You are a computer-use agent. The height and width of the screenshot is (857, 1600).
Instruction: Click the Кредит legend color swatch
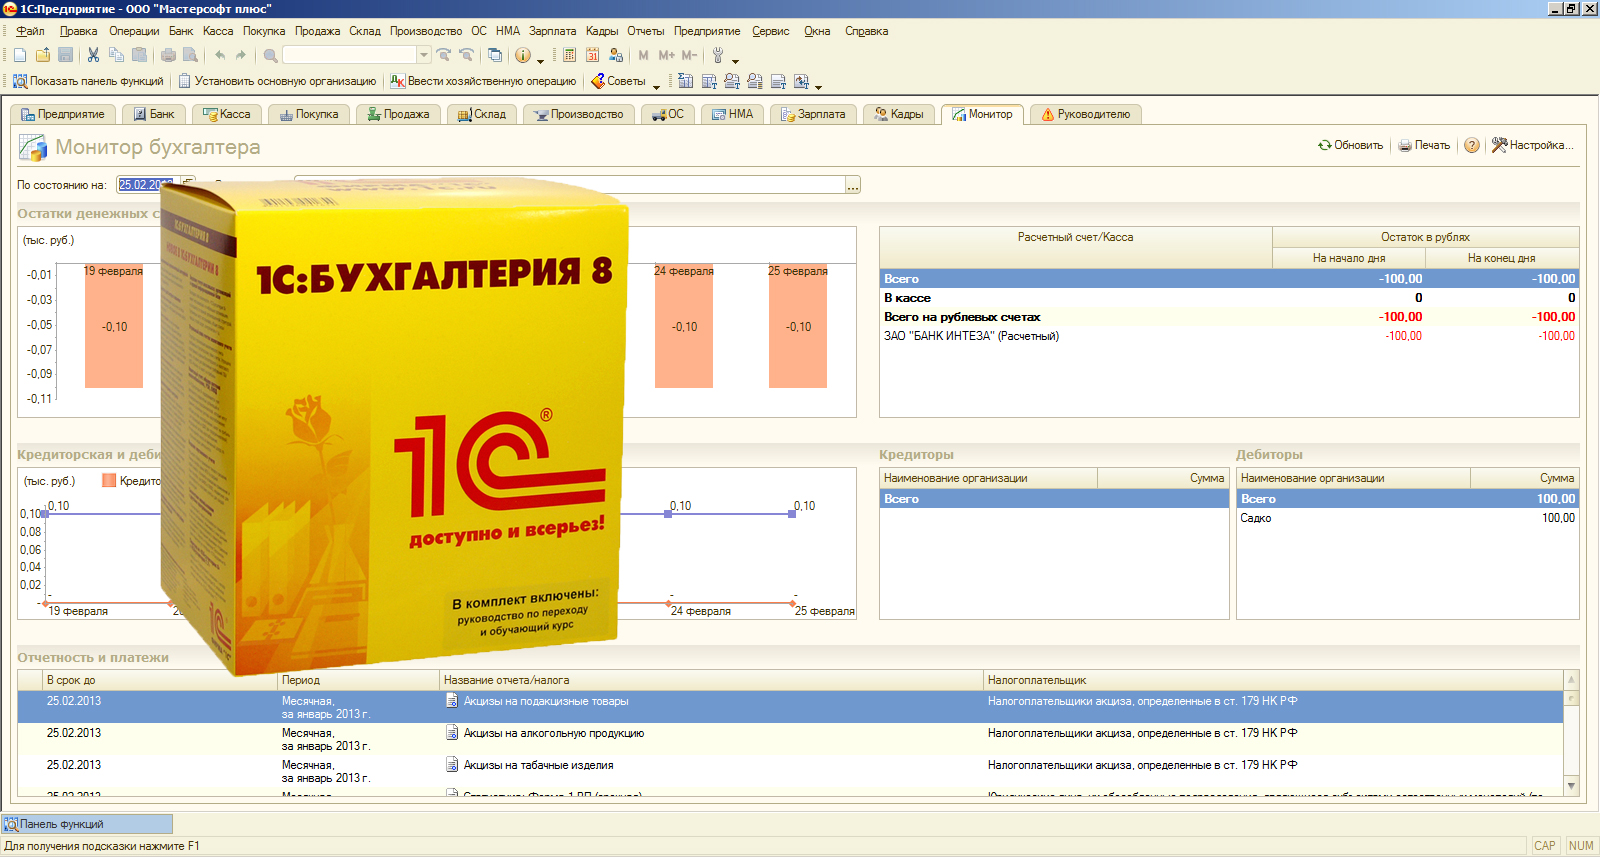coord(109,481)
